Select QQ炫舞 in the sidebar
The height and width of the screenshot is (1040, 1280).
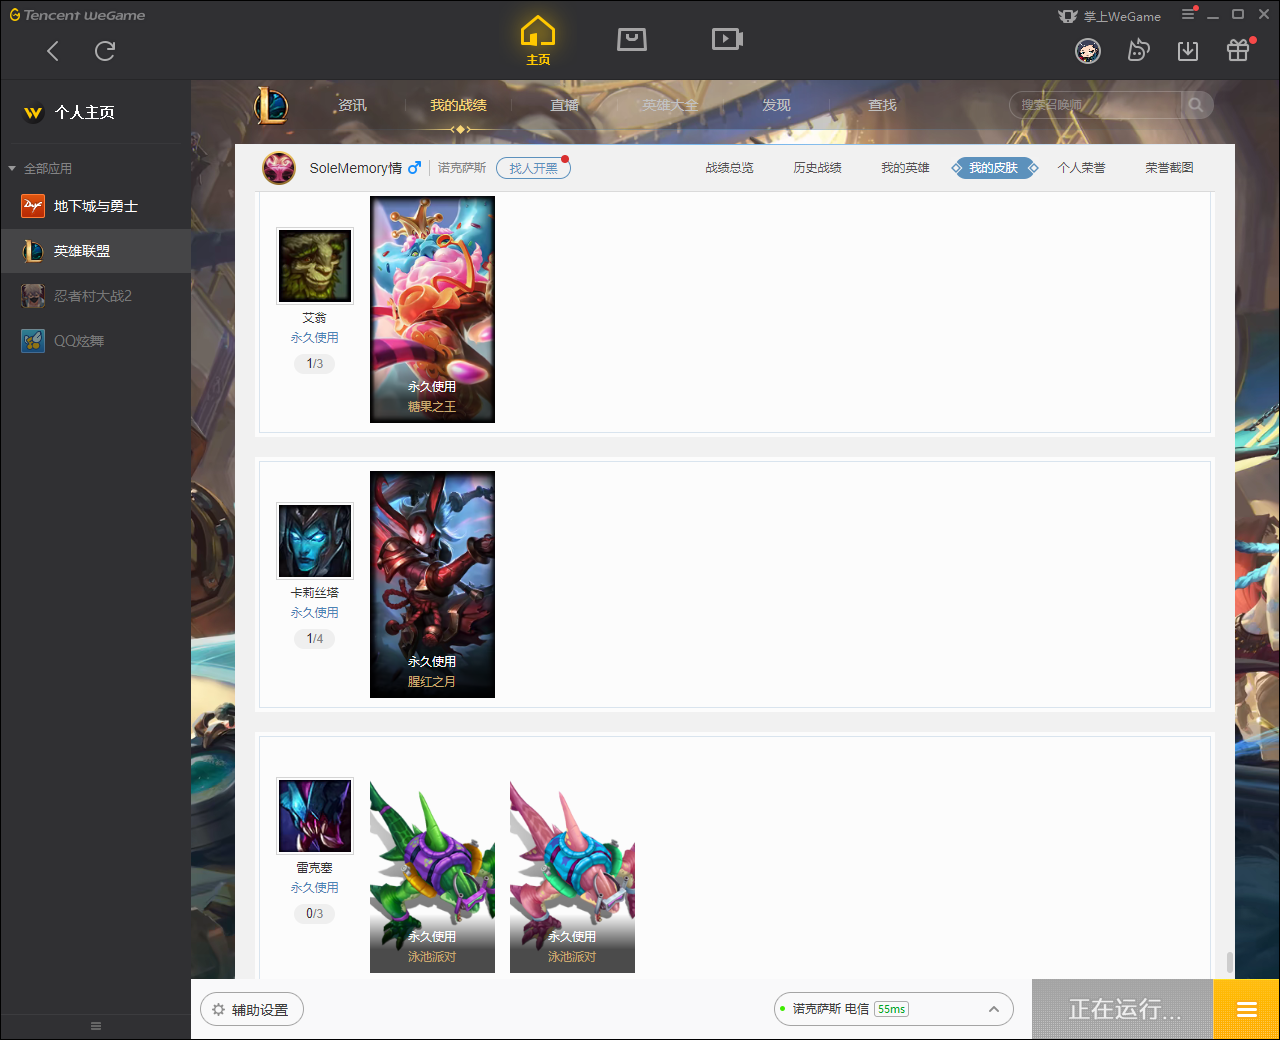96,341
